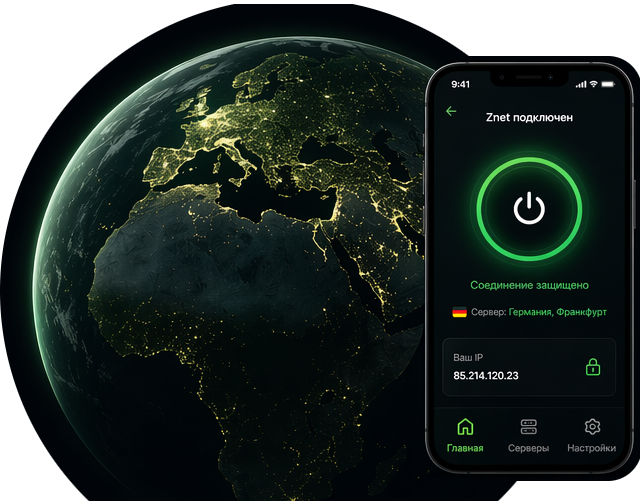Toggle the VPN power button off
640x502 pixels.
pyautogui.click(x=529, y=208)
